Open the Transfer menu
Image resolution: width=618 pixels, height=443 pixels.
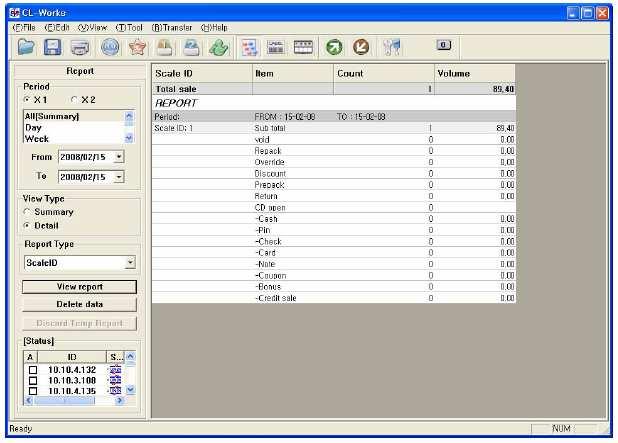click(x=172, y=28)
